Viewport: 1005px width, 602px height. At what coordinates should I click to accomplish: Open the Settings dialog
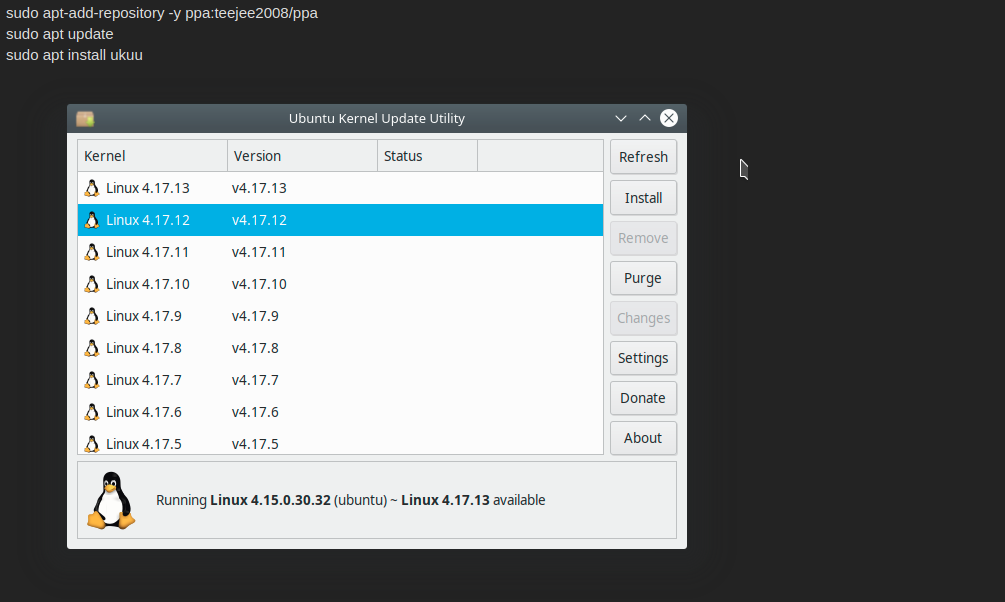(x=644, y=358)
